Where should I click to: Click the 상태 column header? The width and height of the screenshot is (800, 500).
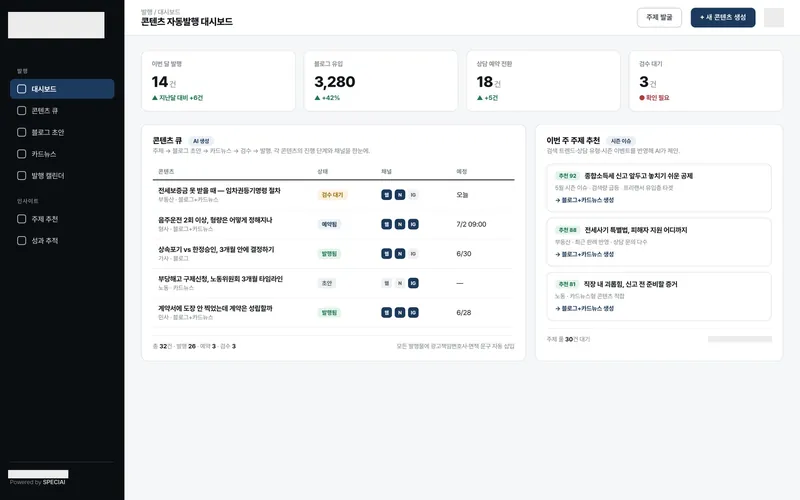(x=322, y=171)
